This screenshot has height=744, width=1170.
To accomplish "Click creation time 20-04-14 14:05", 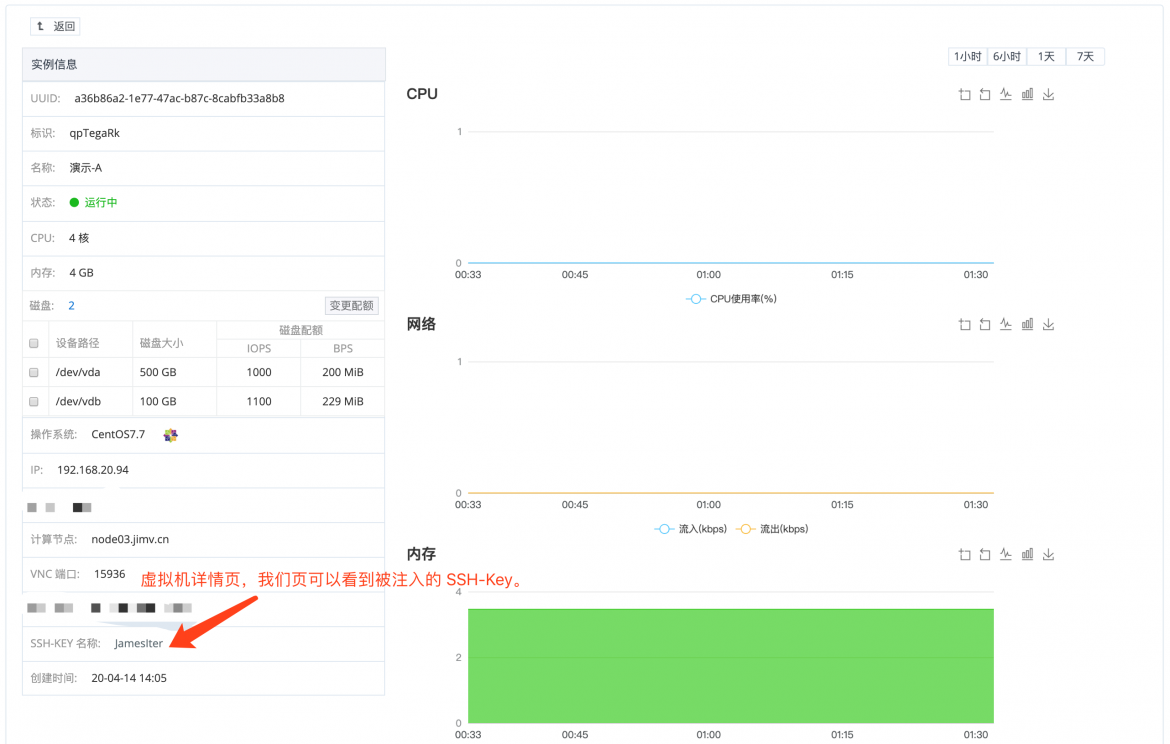I will pyautogui.click(x=129, y=678).
